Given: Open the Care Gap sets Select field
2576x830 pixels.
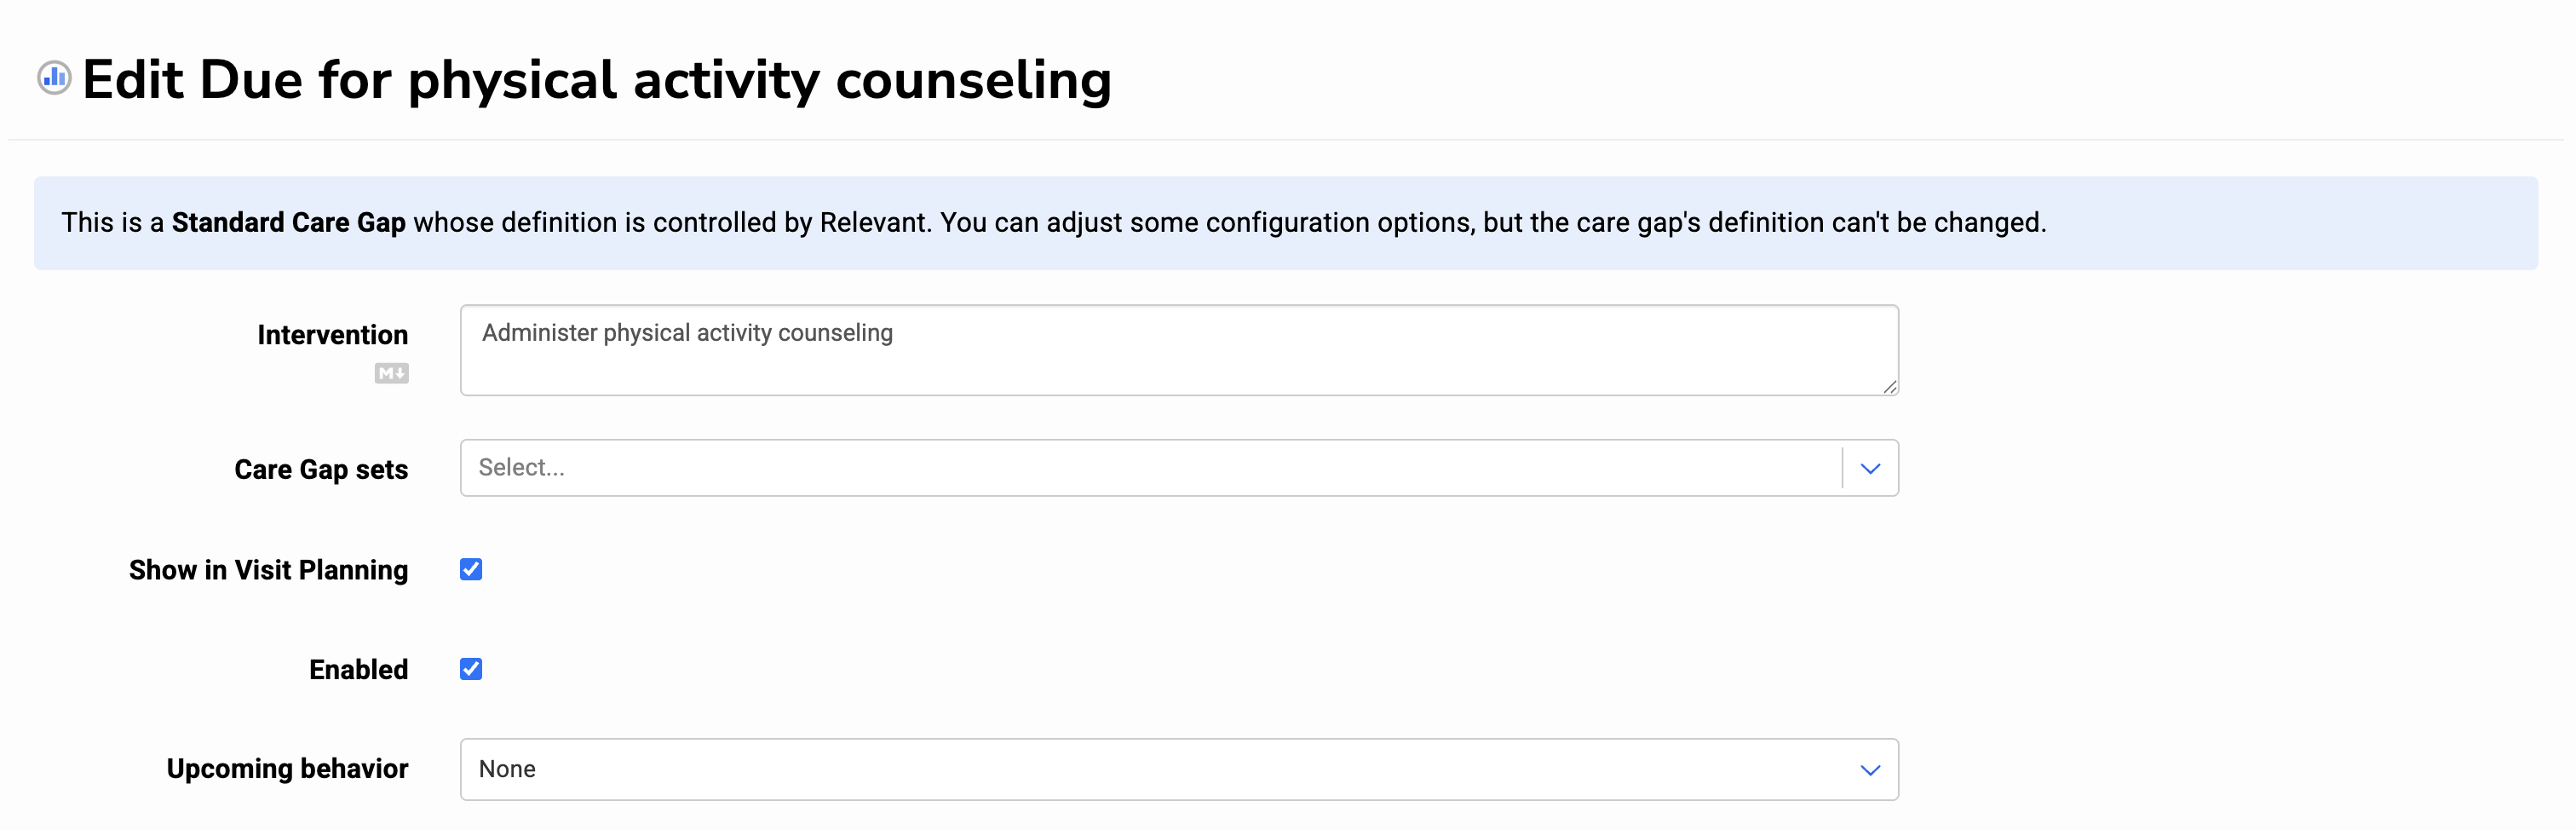Looking at the screenshot, I should [1150, 468].
